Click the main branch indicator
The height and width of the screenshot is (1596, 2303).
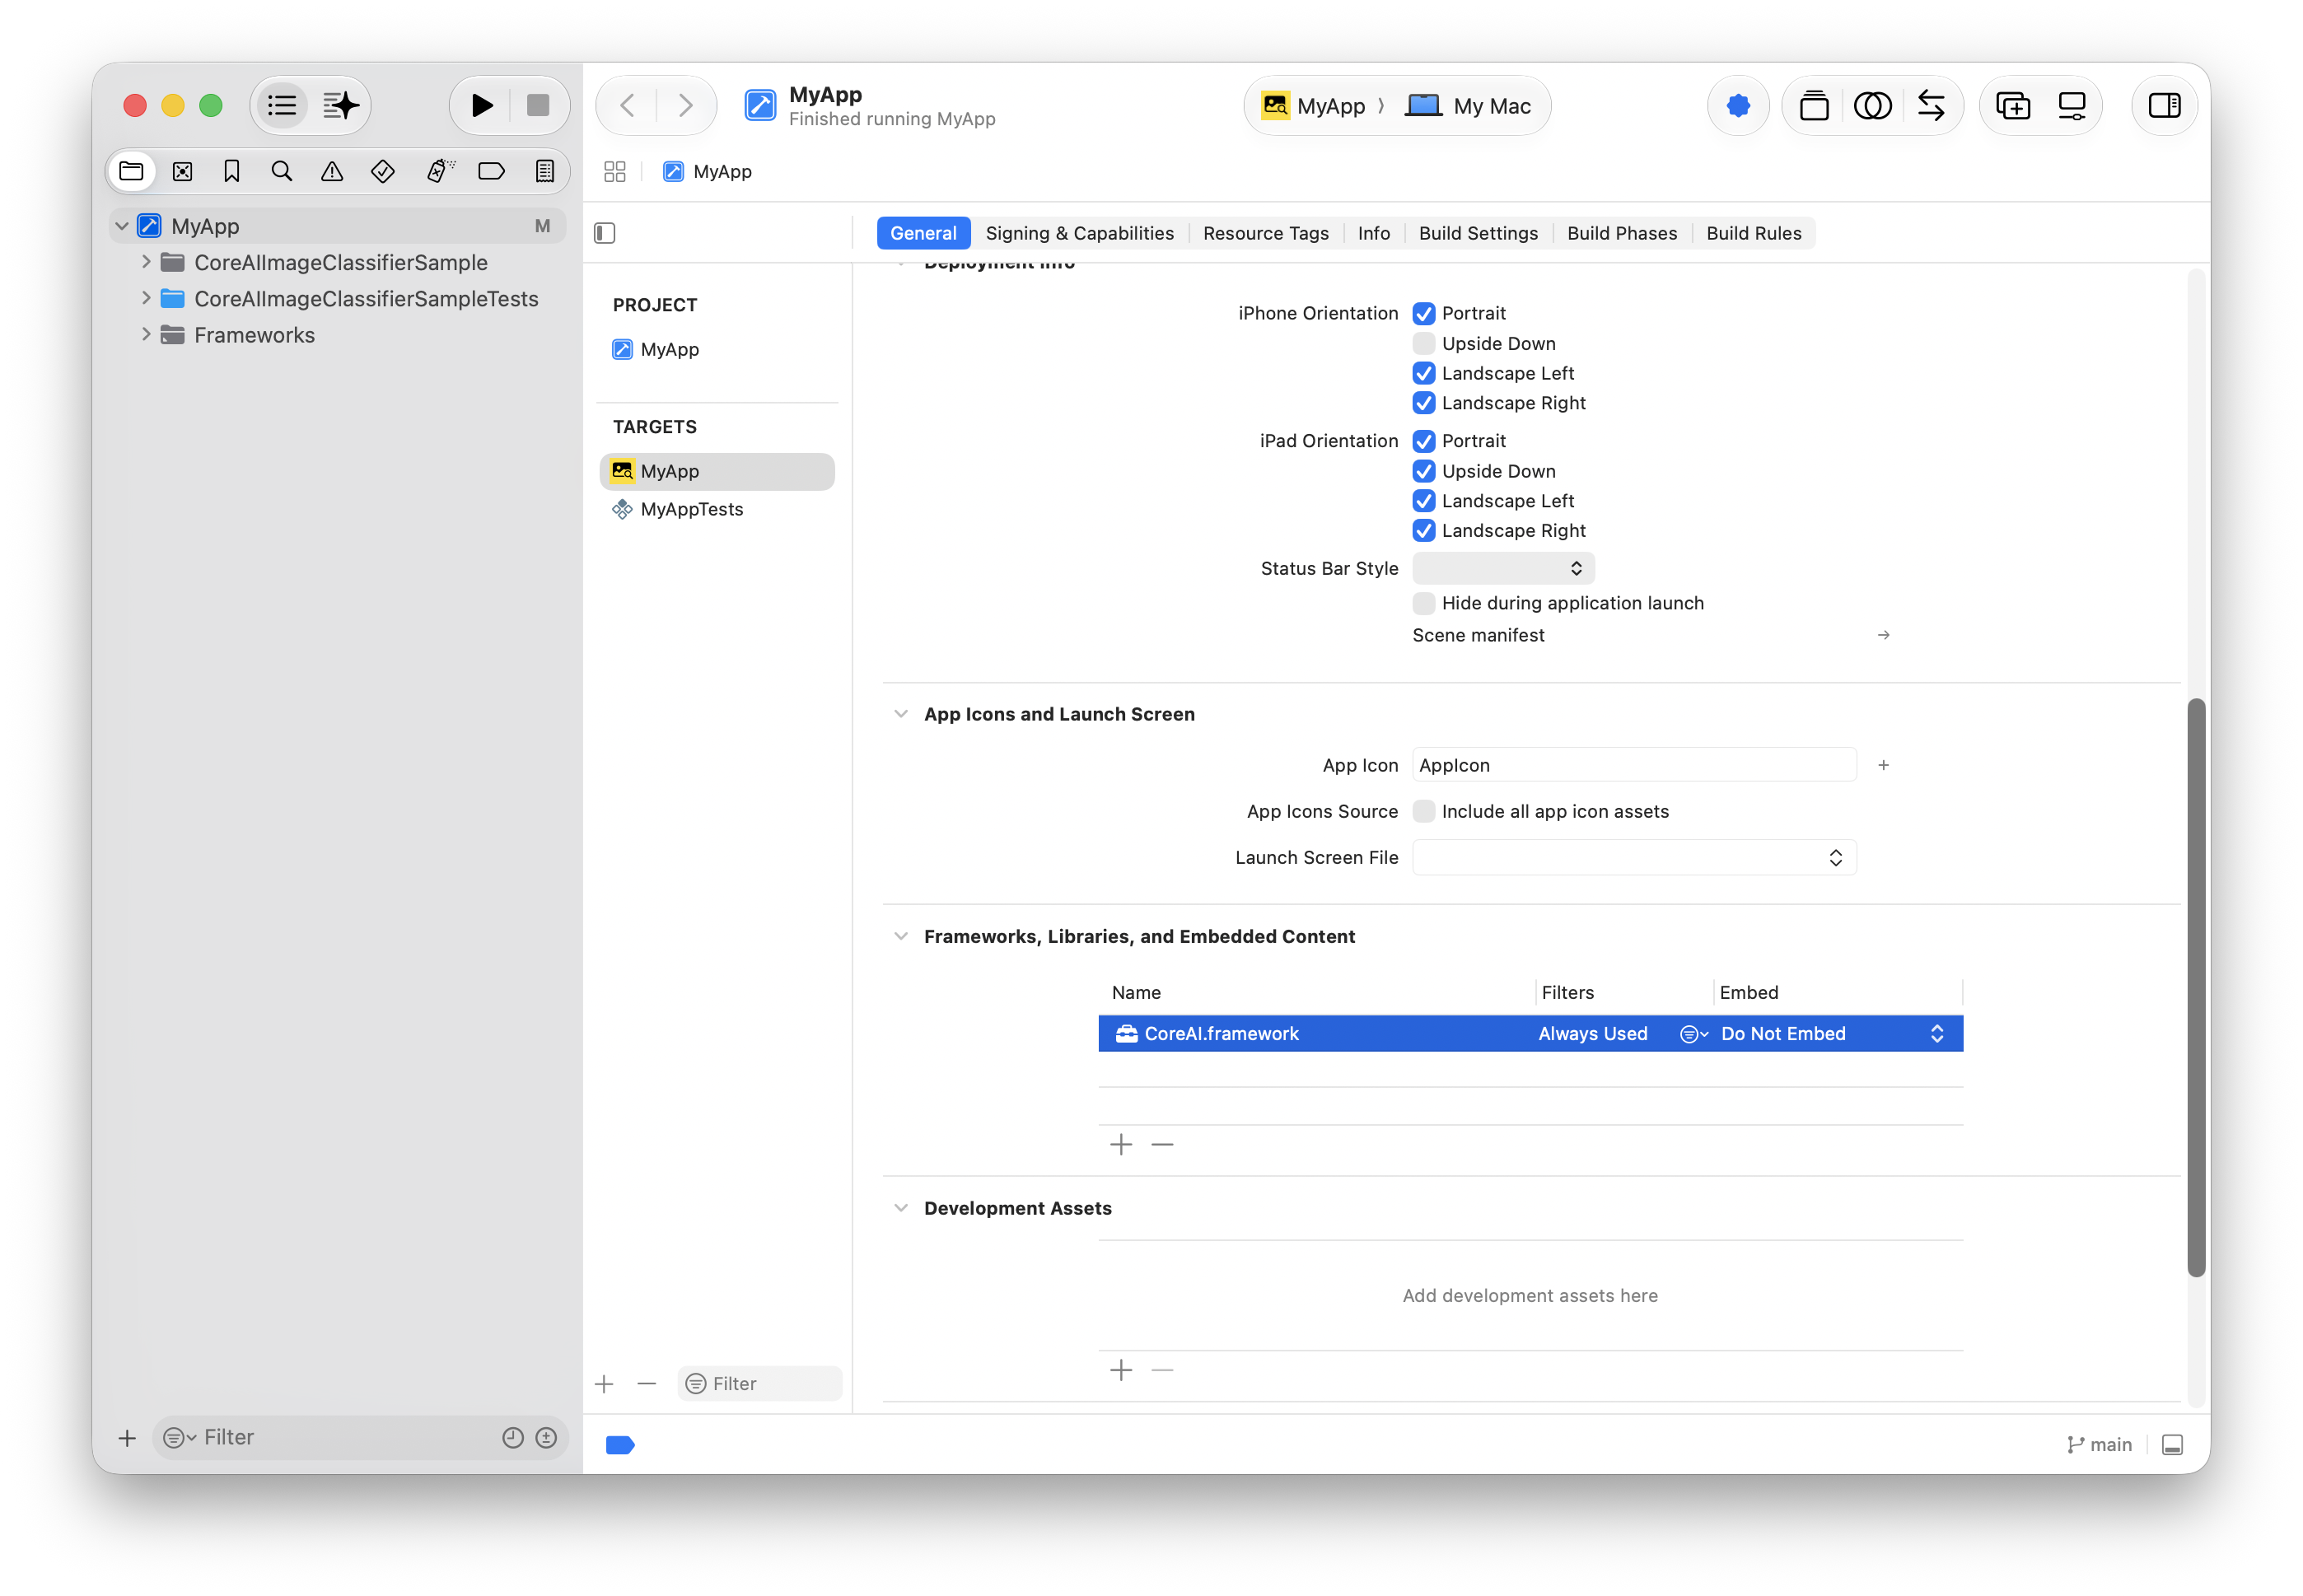tap(2099, 1445)
